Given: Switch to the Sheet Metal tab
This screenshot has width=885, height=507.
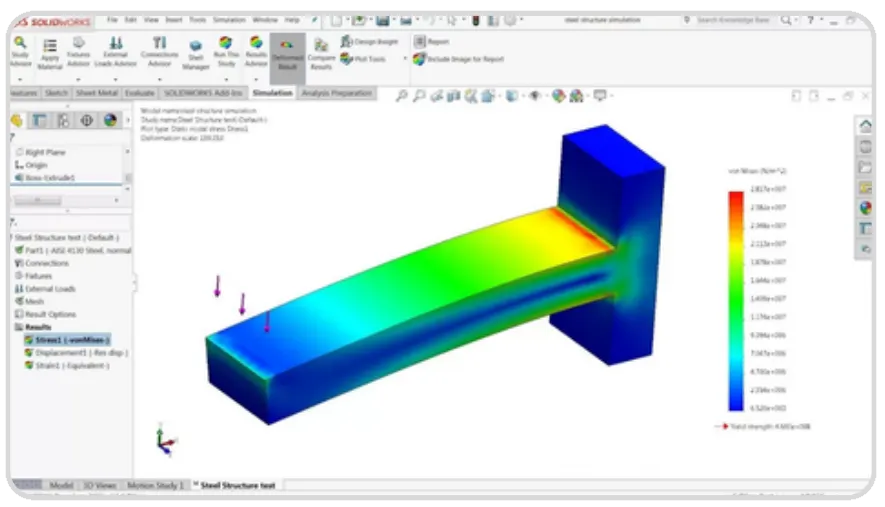Looking at the screenshot, I should point(97,93).
